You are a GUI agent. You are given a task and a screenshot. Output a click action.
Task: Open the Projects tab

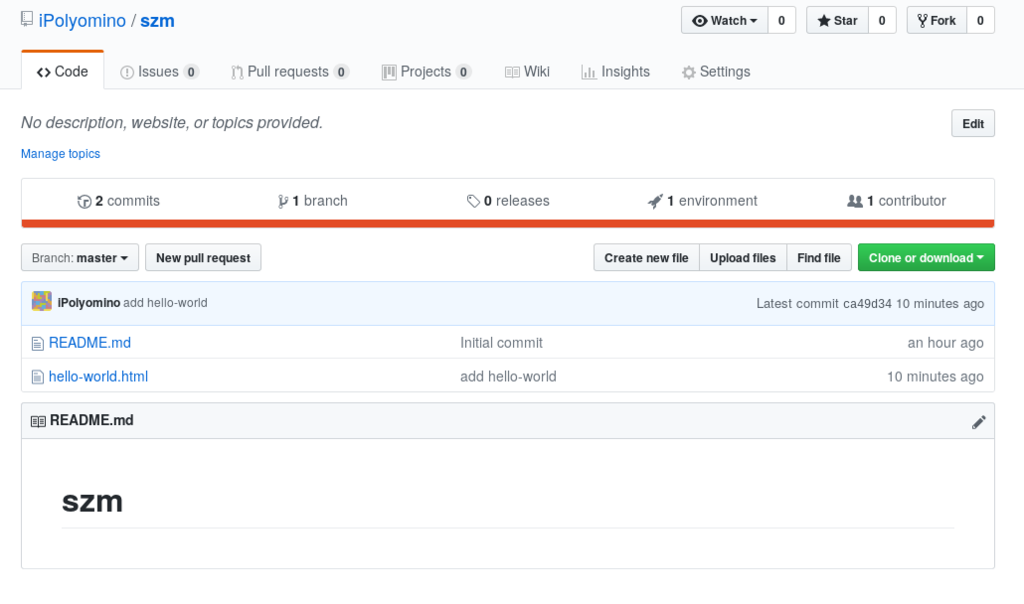[x=426, y=71]
